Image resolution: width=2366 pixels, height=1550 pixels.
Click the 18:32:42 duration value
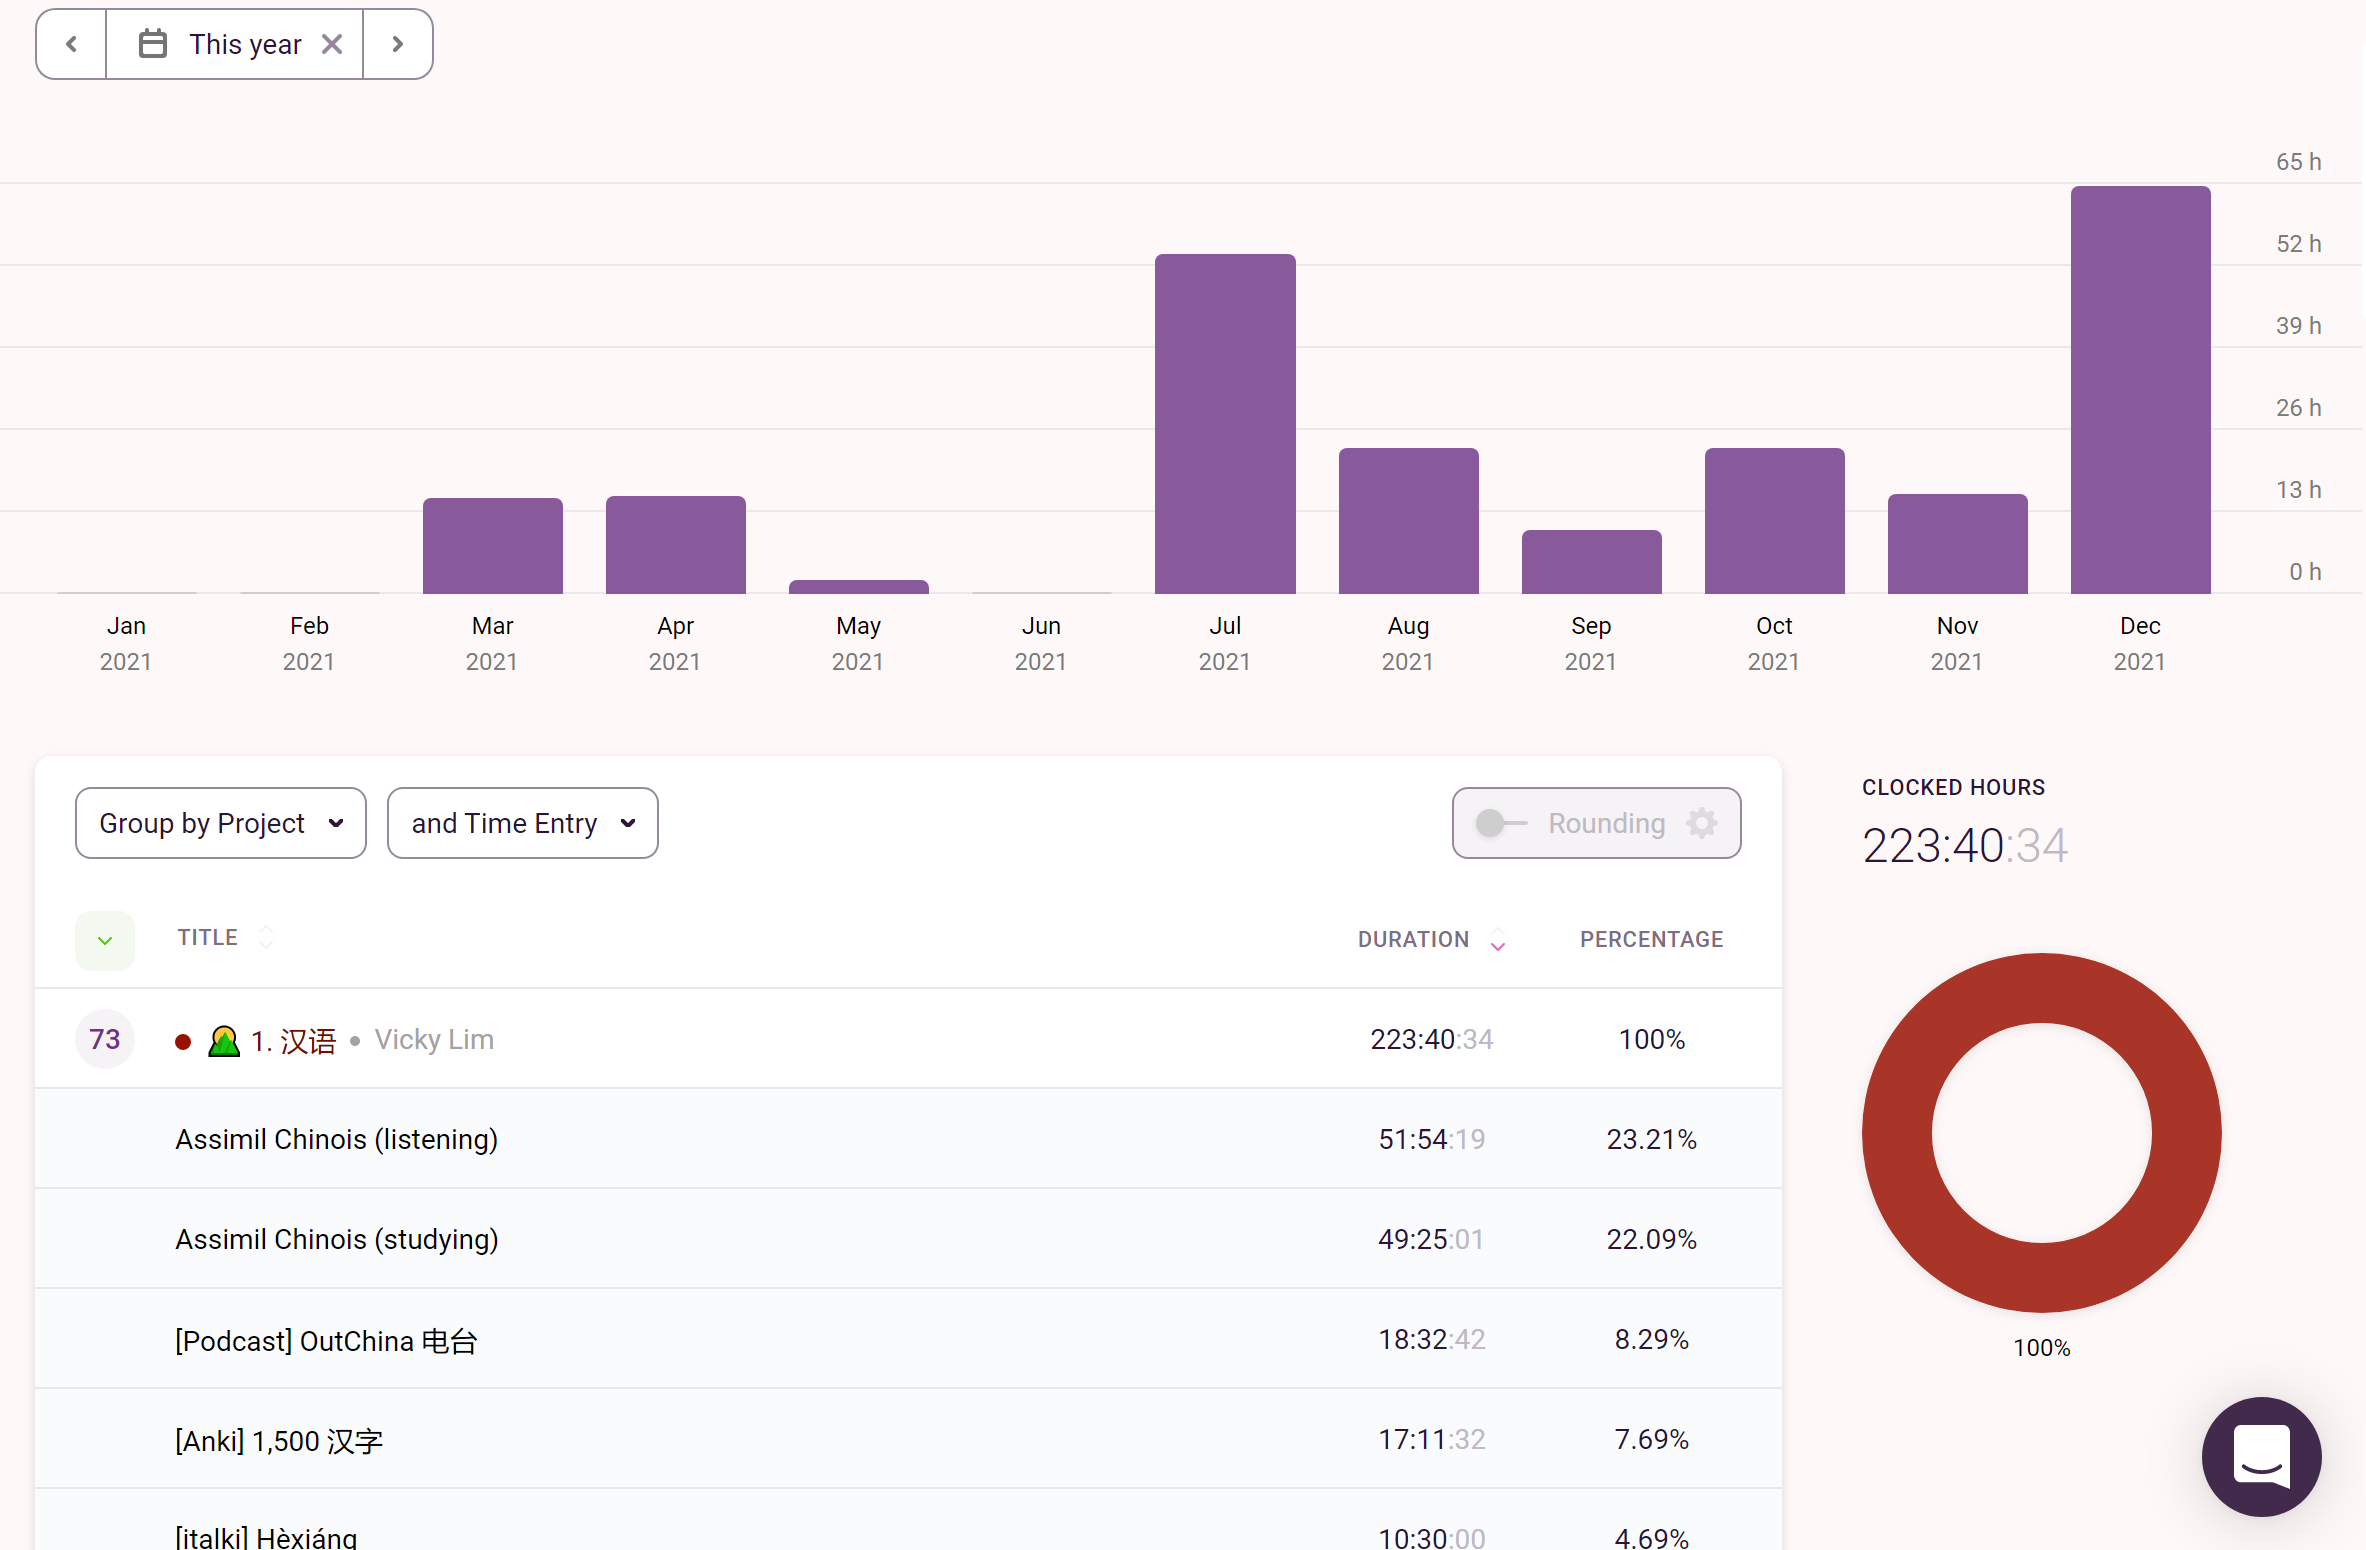pos(1431,1339)
